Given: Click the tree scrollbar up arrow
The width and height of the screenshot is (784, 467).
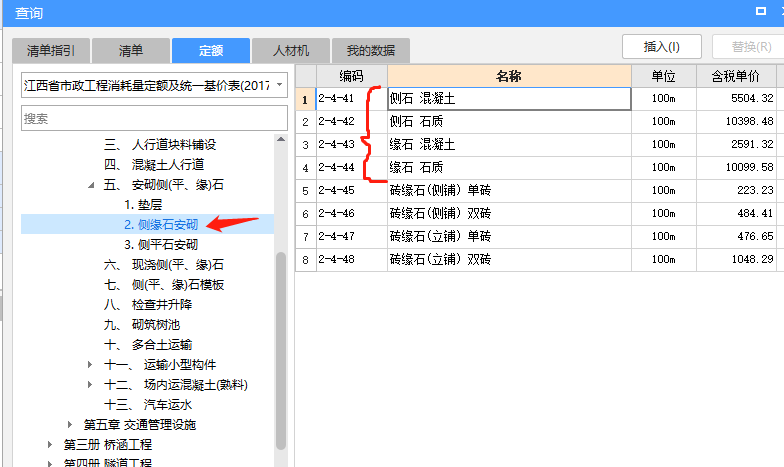Looking at the screenshot, I should tap(281, 140).
